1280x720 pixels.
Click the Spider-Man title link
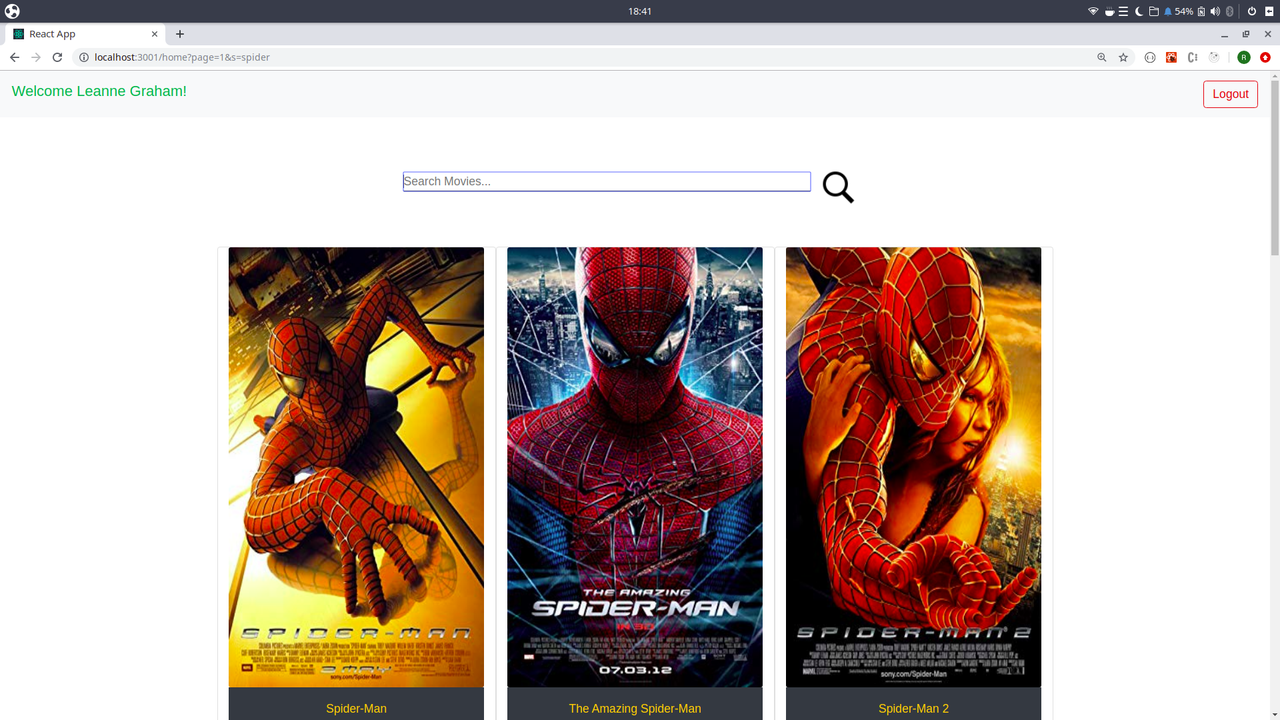pos(356,708)
